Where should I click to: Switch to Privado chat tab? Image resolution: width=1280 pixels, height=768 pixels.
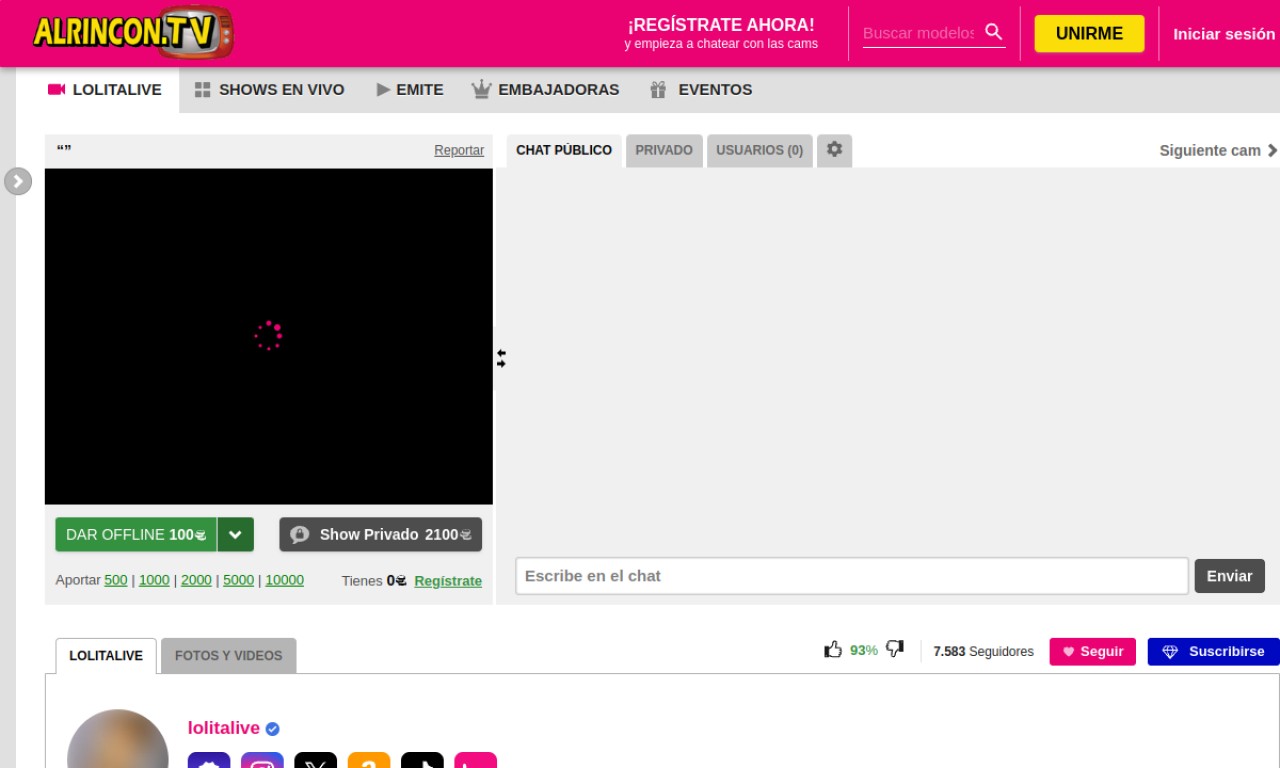664,150
